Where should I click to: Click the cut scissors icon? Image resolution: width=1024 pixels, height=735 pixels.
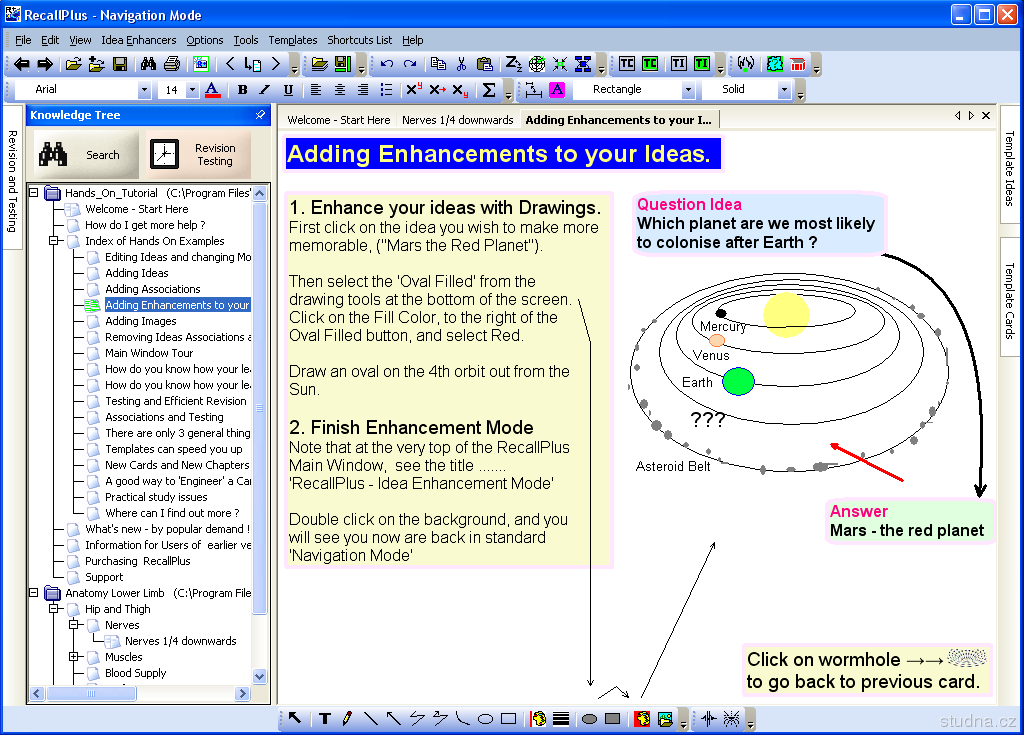(461, 64)
